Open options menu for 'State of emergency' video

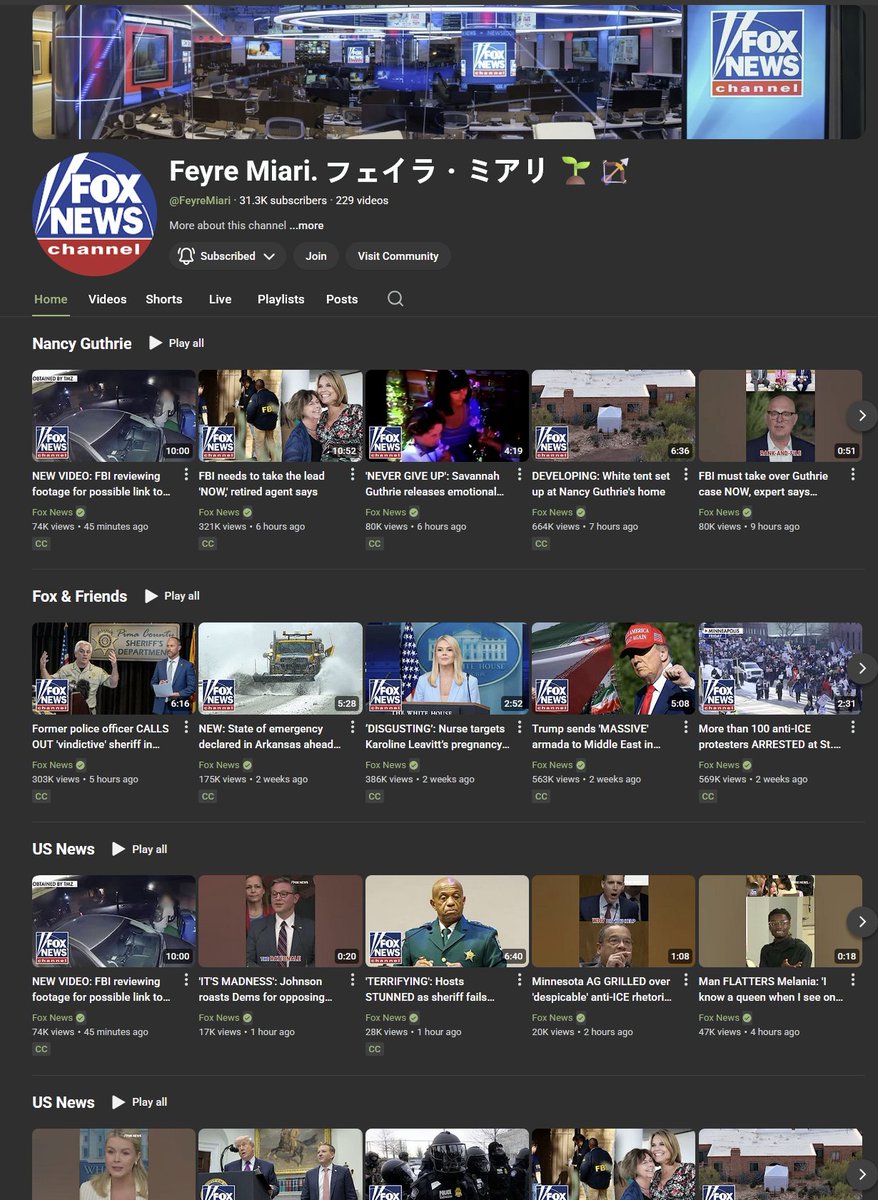click(x=352, y=728)
